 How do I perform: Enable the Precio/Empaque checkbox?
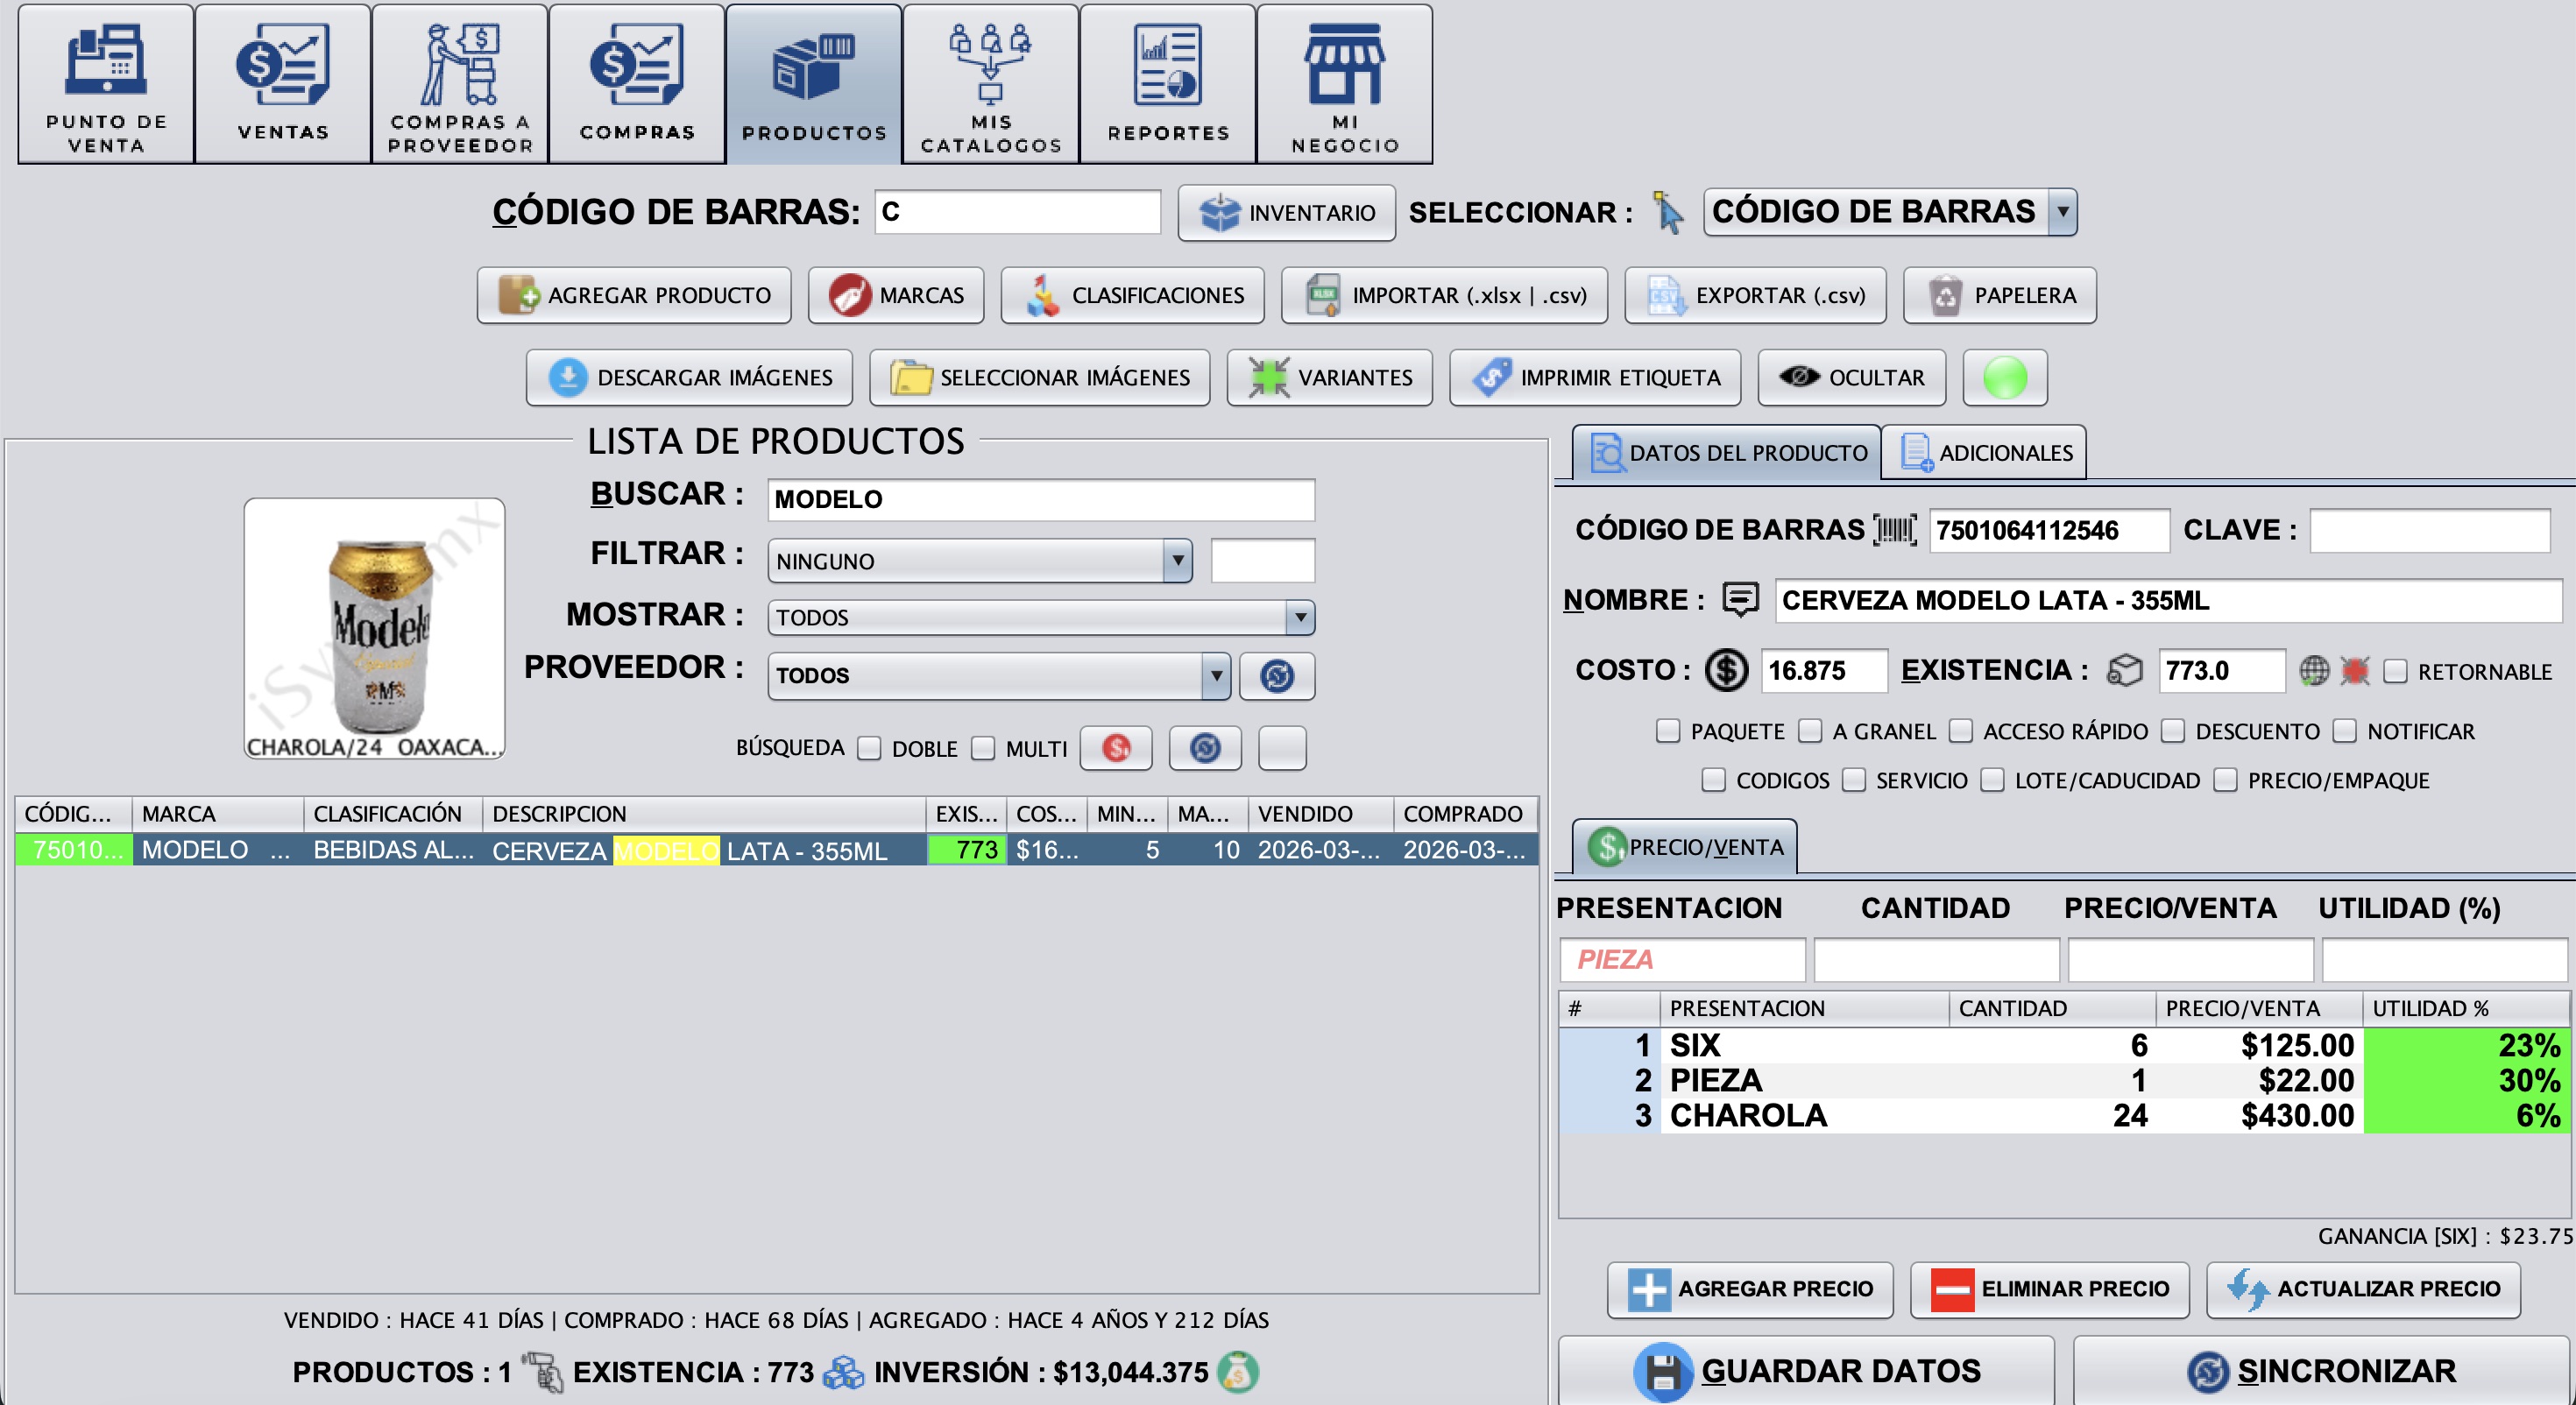[x=2225, y=780]
